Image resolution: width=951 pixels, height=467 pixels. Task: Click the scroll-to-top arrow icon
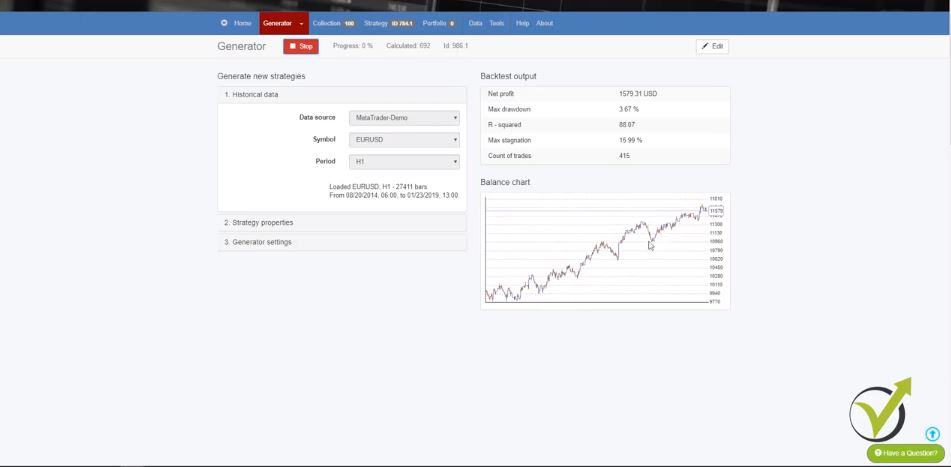point(932,434)
